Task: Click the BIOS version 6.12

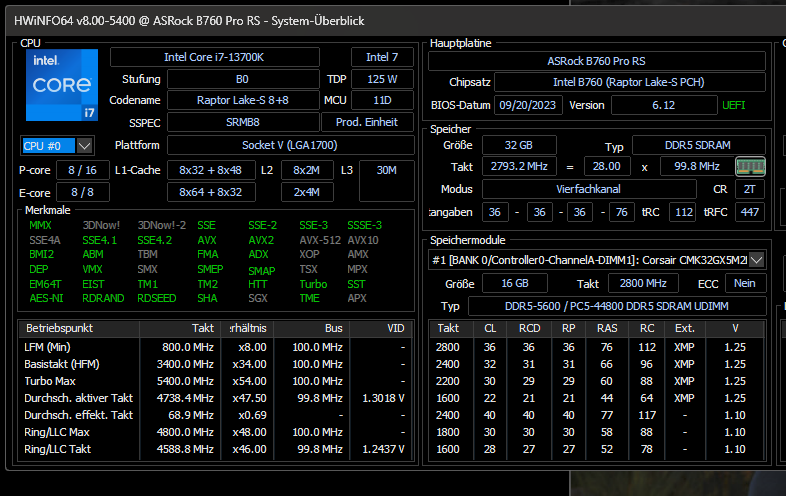Action: point(664,105)
